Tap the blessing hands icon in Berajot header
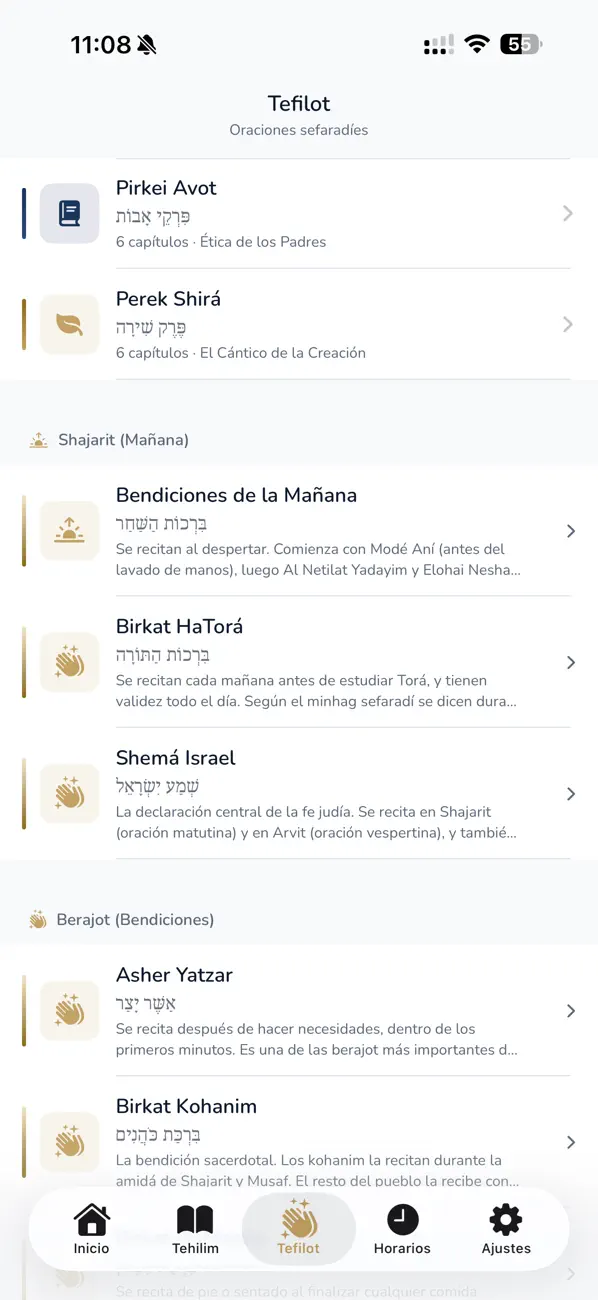The image size is (598, 1300). pyautogui.click(x=37, y=919)
